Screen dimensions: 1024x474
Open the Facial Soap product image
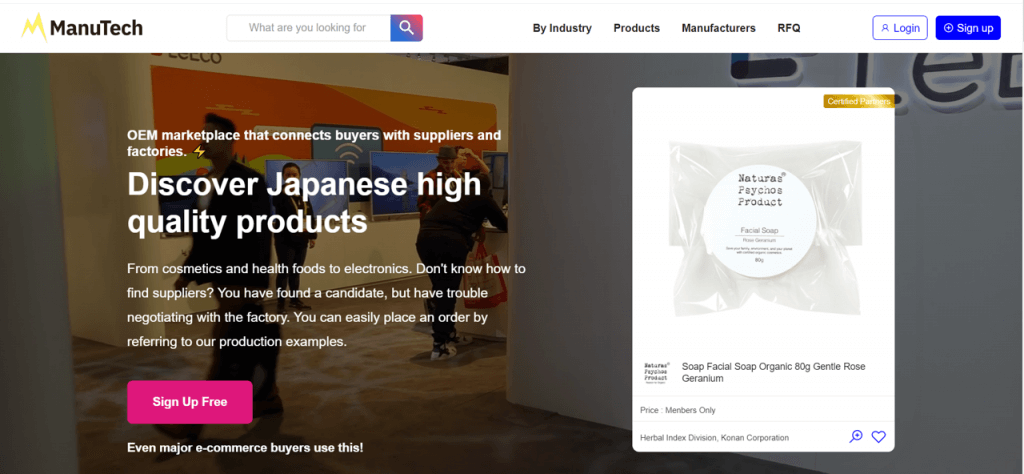[763, 225]
